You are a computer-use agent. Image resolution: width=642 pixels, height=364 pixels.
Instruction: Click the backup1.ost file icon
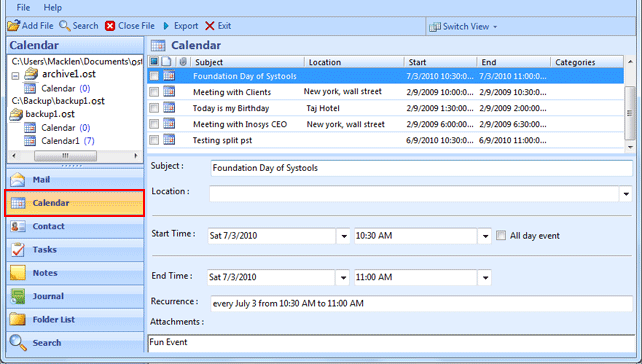(16, 114)
